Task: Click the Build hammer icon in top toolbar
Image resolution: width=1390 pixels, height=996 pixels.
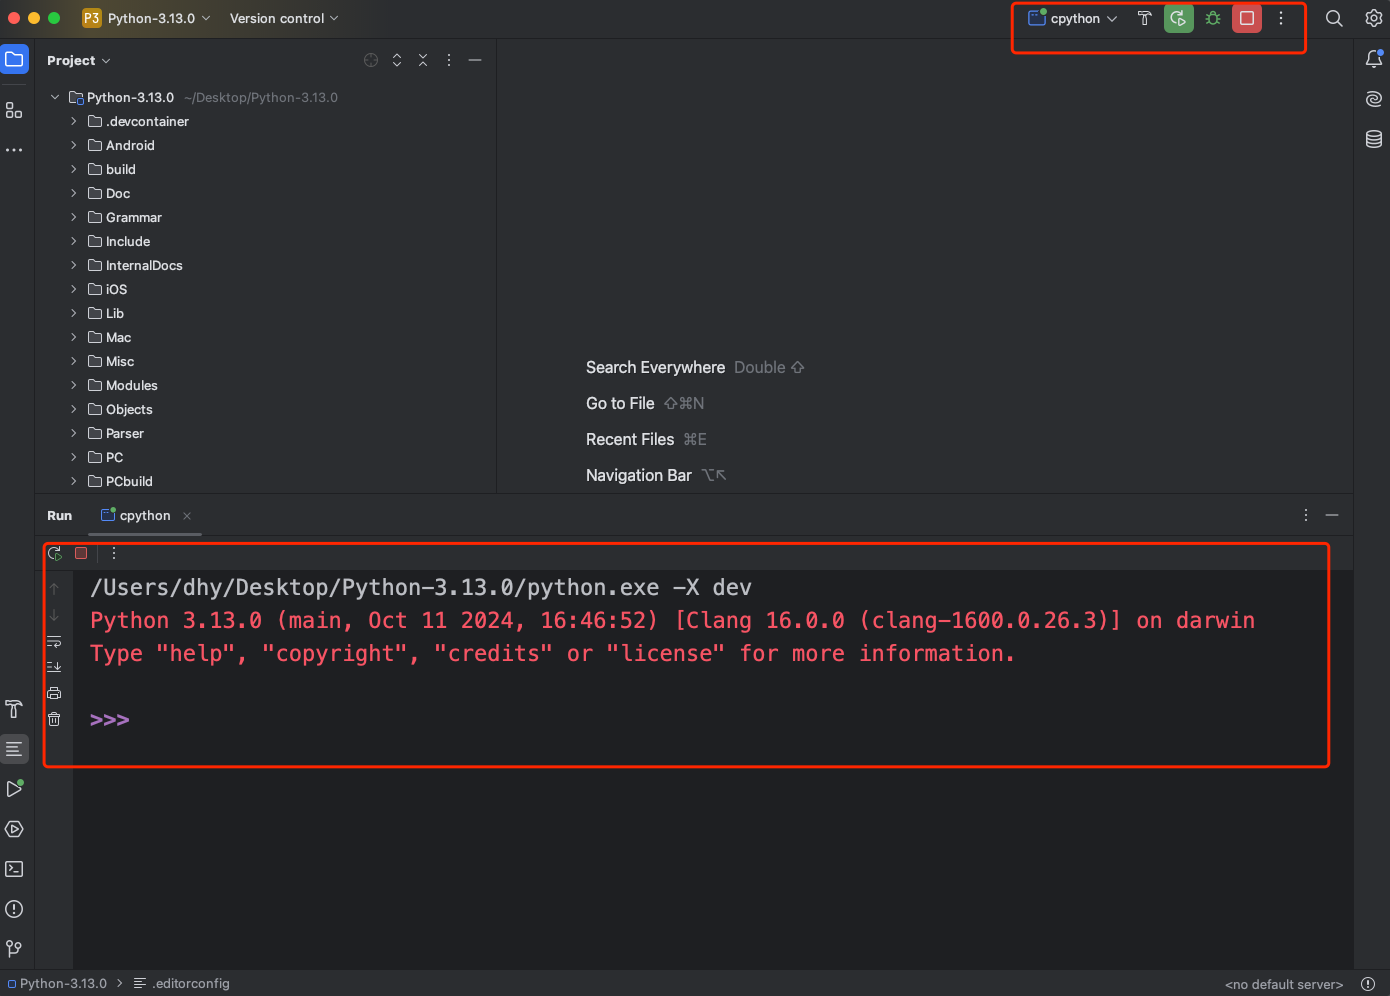Action: [x=1145, y=18]
